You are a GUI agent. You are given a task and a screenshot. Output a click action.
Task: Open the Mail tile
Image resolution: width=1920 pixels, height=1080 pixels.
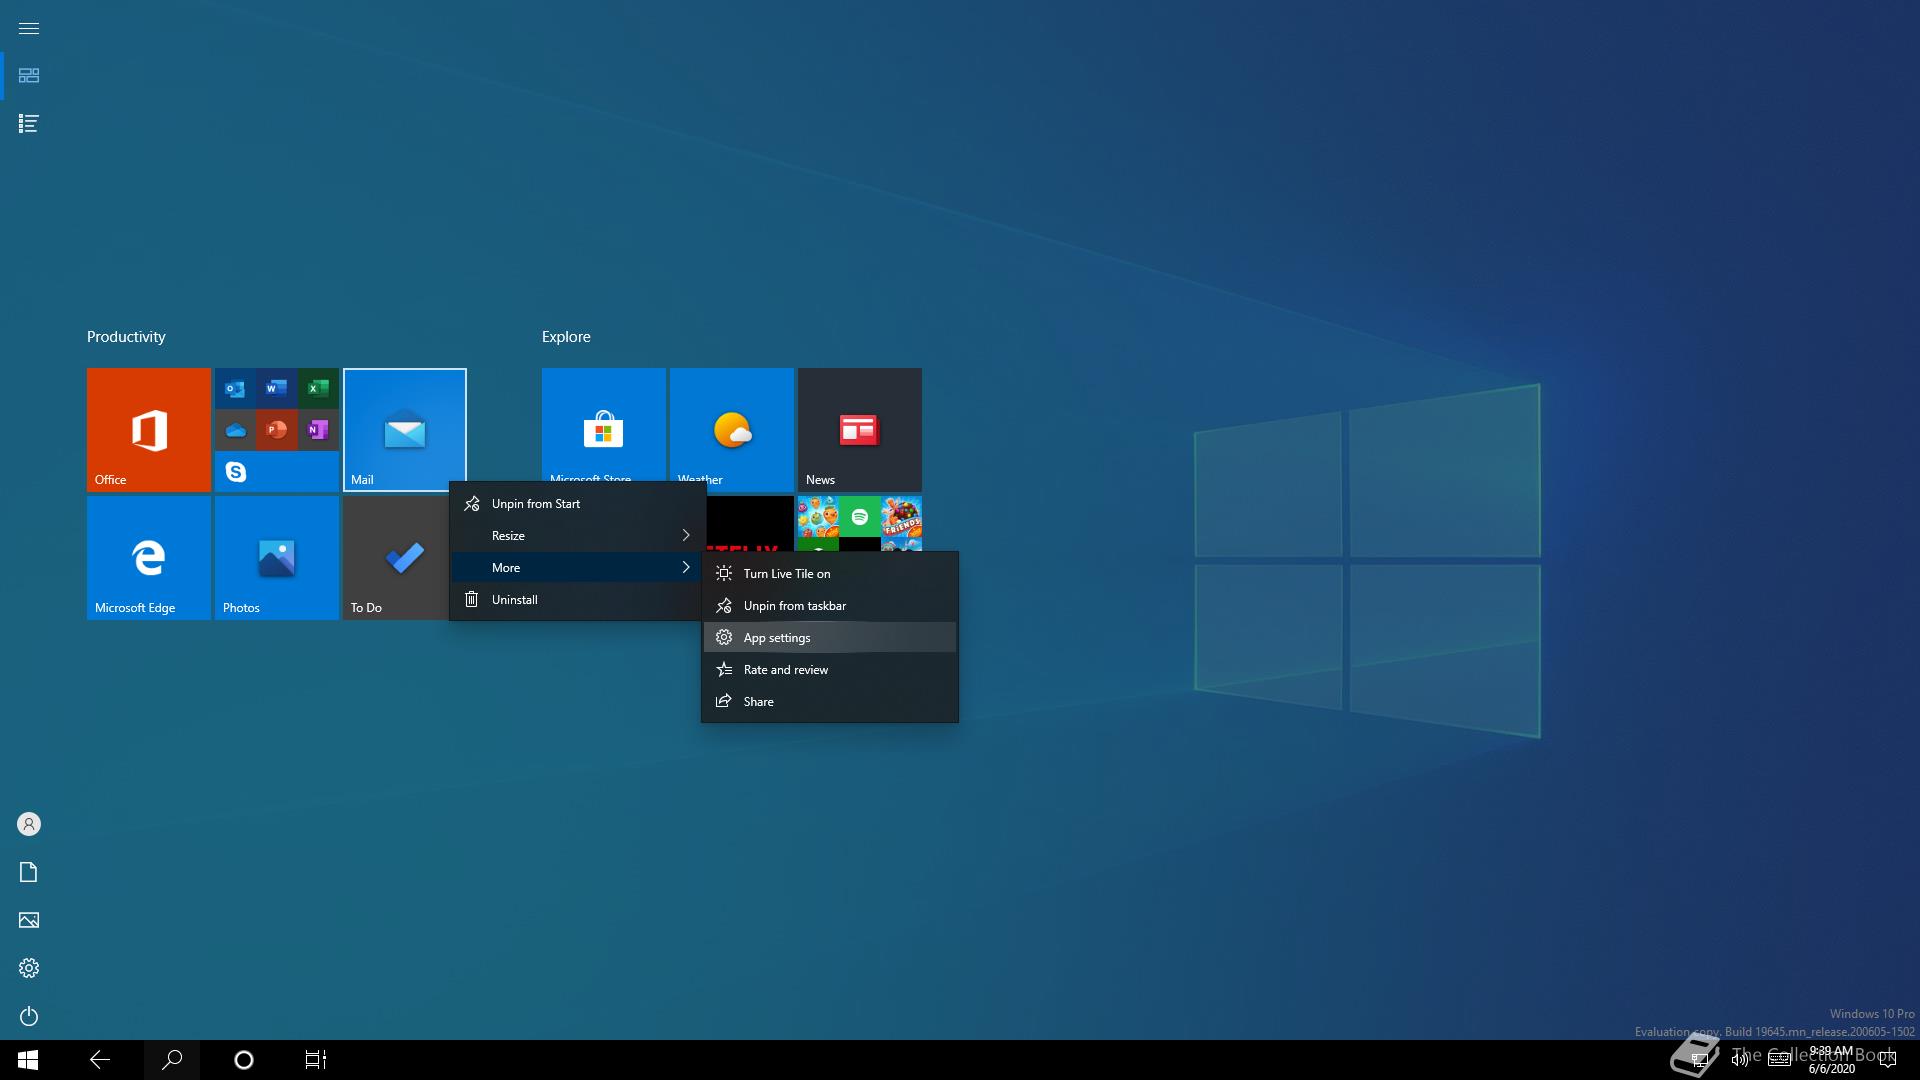pyautogui.click(x=405, y=430)
